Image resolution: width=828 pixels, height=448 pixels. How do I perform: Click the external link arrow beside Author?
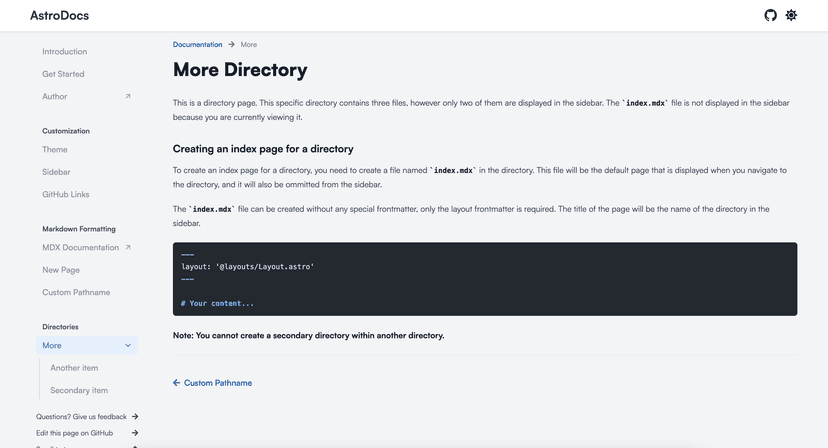point(128,97)
